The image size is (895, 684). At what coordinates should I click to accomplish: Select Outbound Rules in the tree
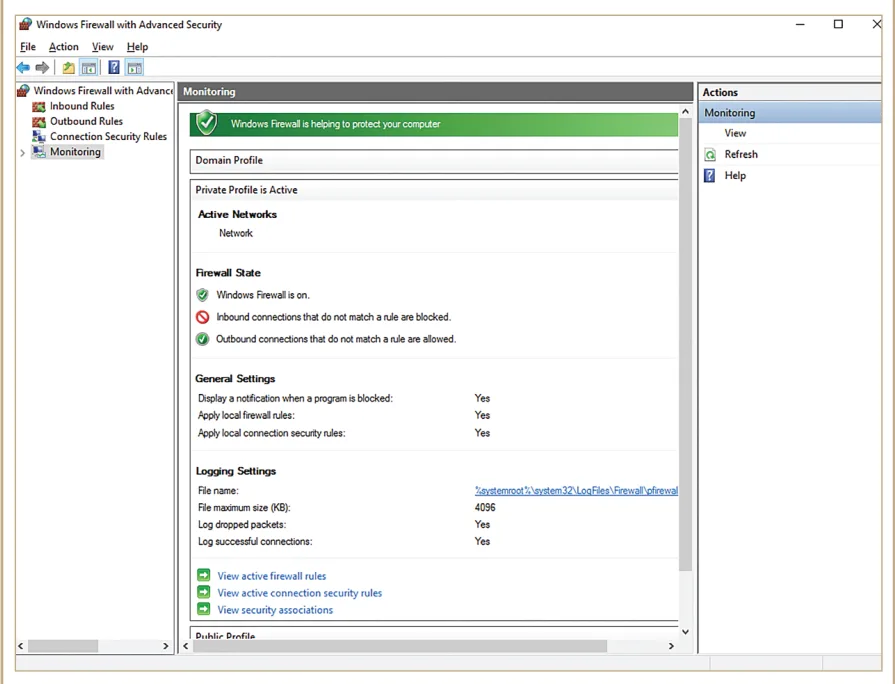tap(86, 122)
